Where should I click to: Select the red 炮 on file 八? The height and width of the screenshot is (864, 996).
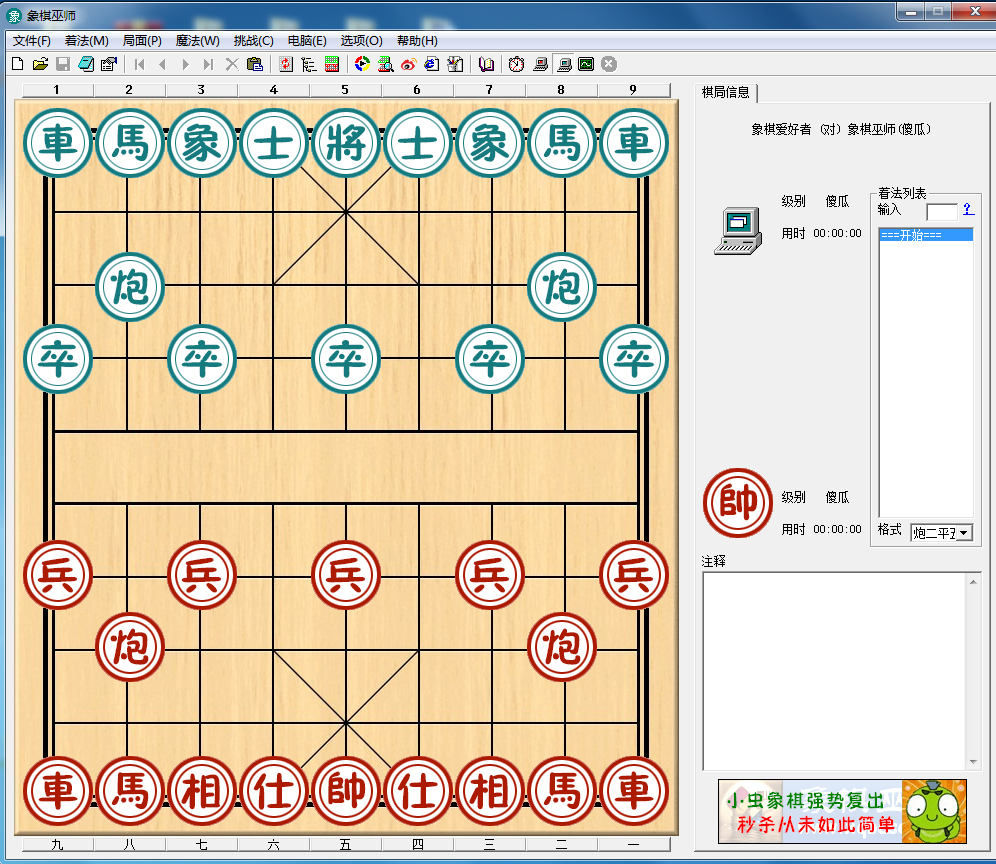[130, 647]
